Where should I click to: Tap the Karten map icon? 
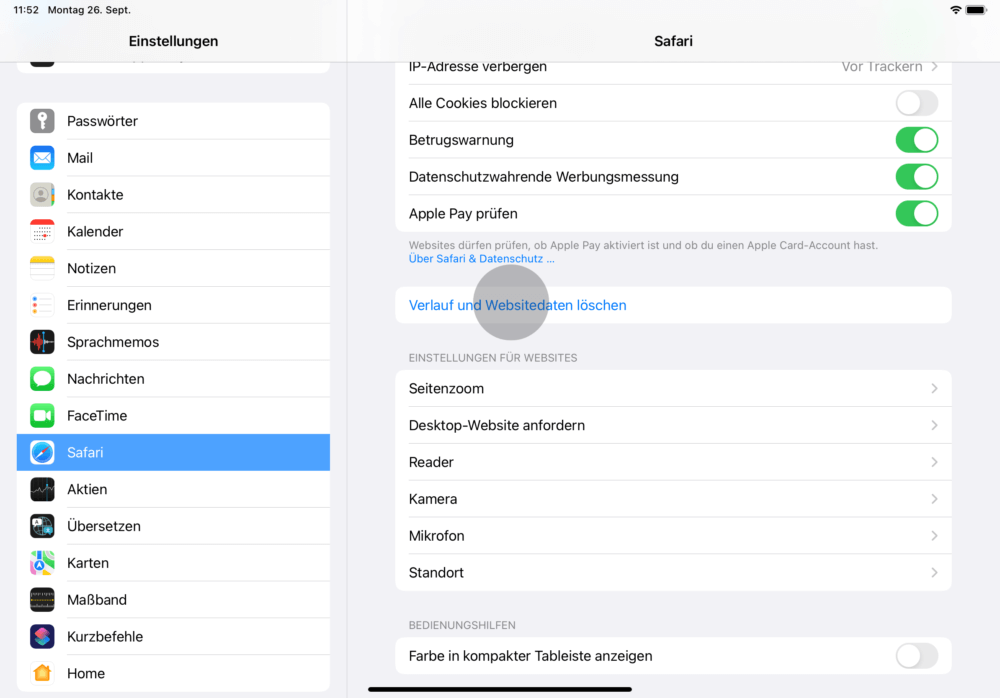tap(42, 563)
